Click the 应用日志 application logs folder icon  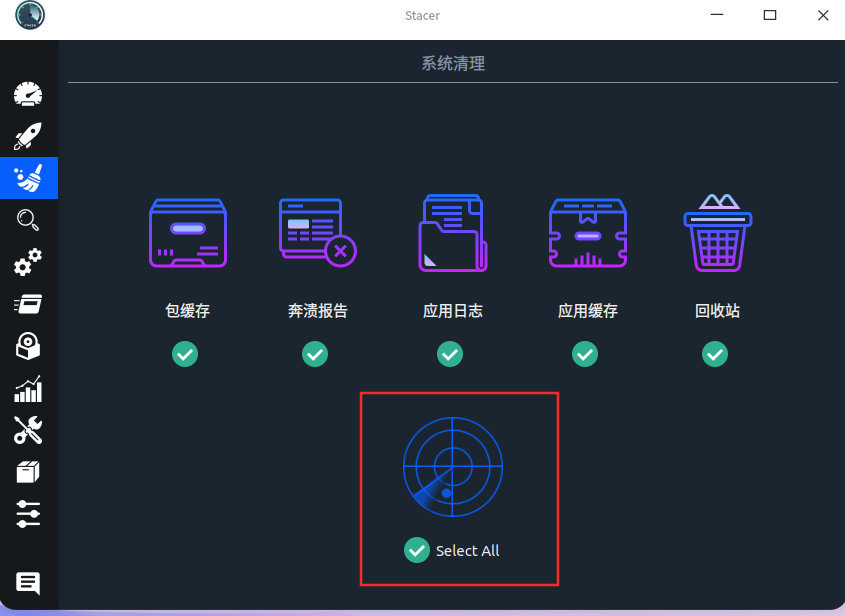pos(453,233)
